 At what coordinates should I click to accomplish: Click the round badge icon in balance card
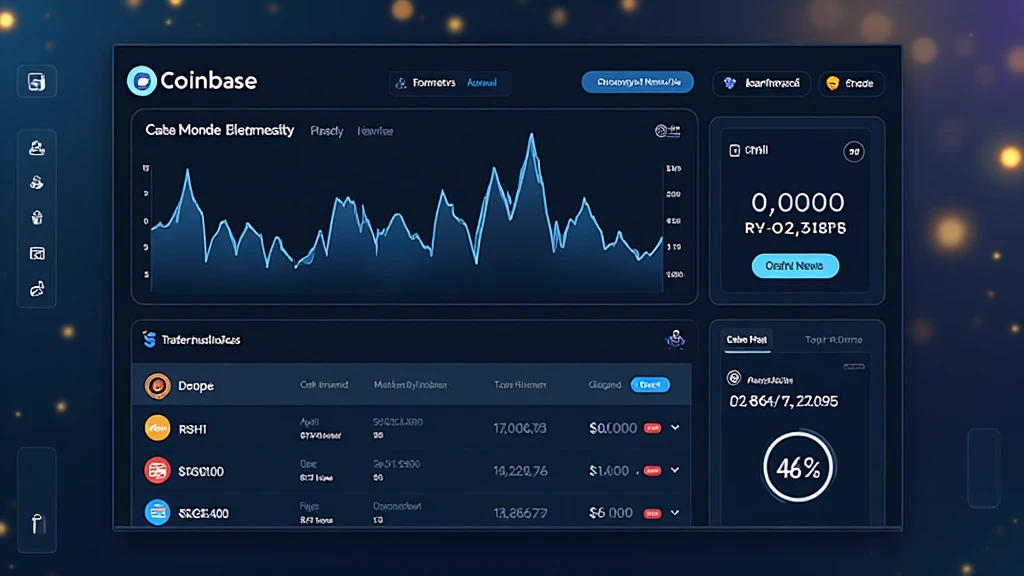coord(853,152)
